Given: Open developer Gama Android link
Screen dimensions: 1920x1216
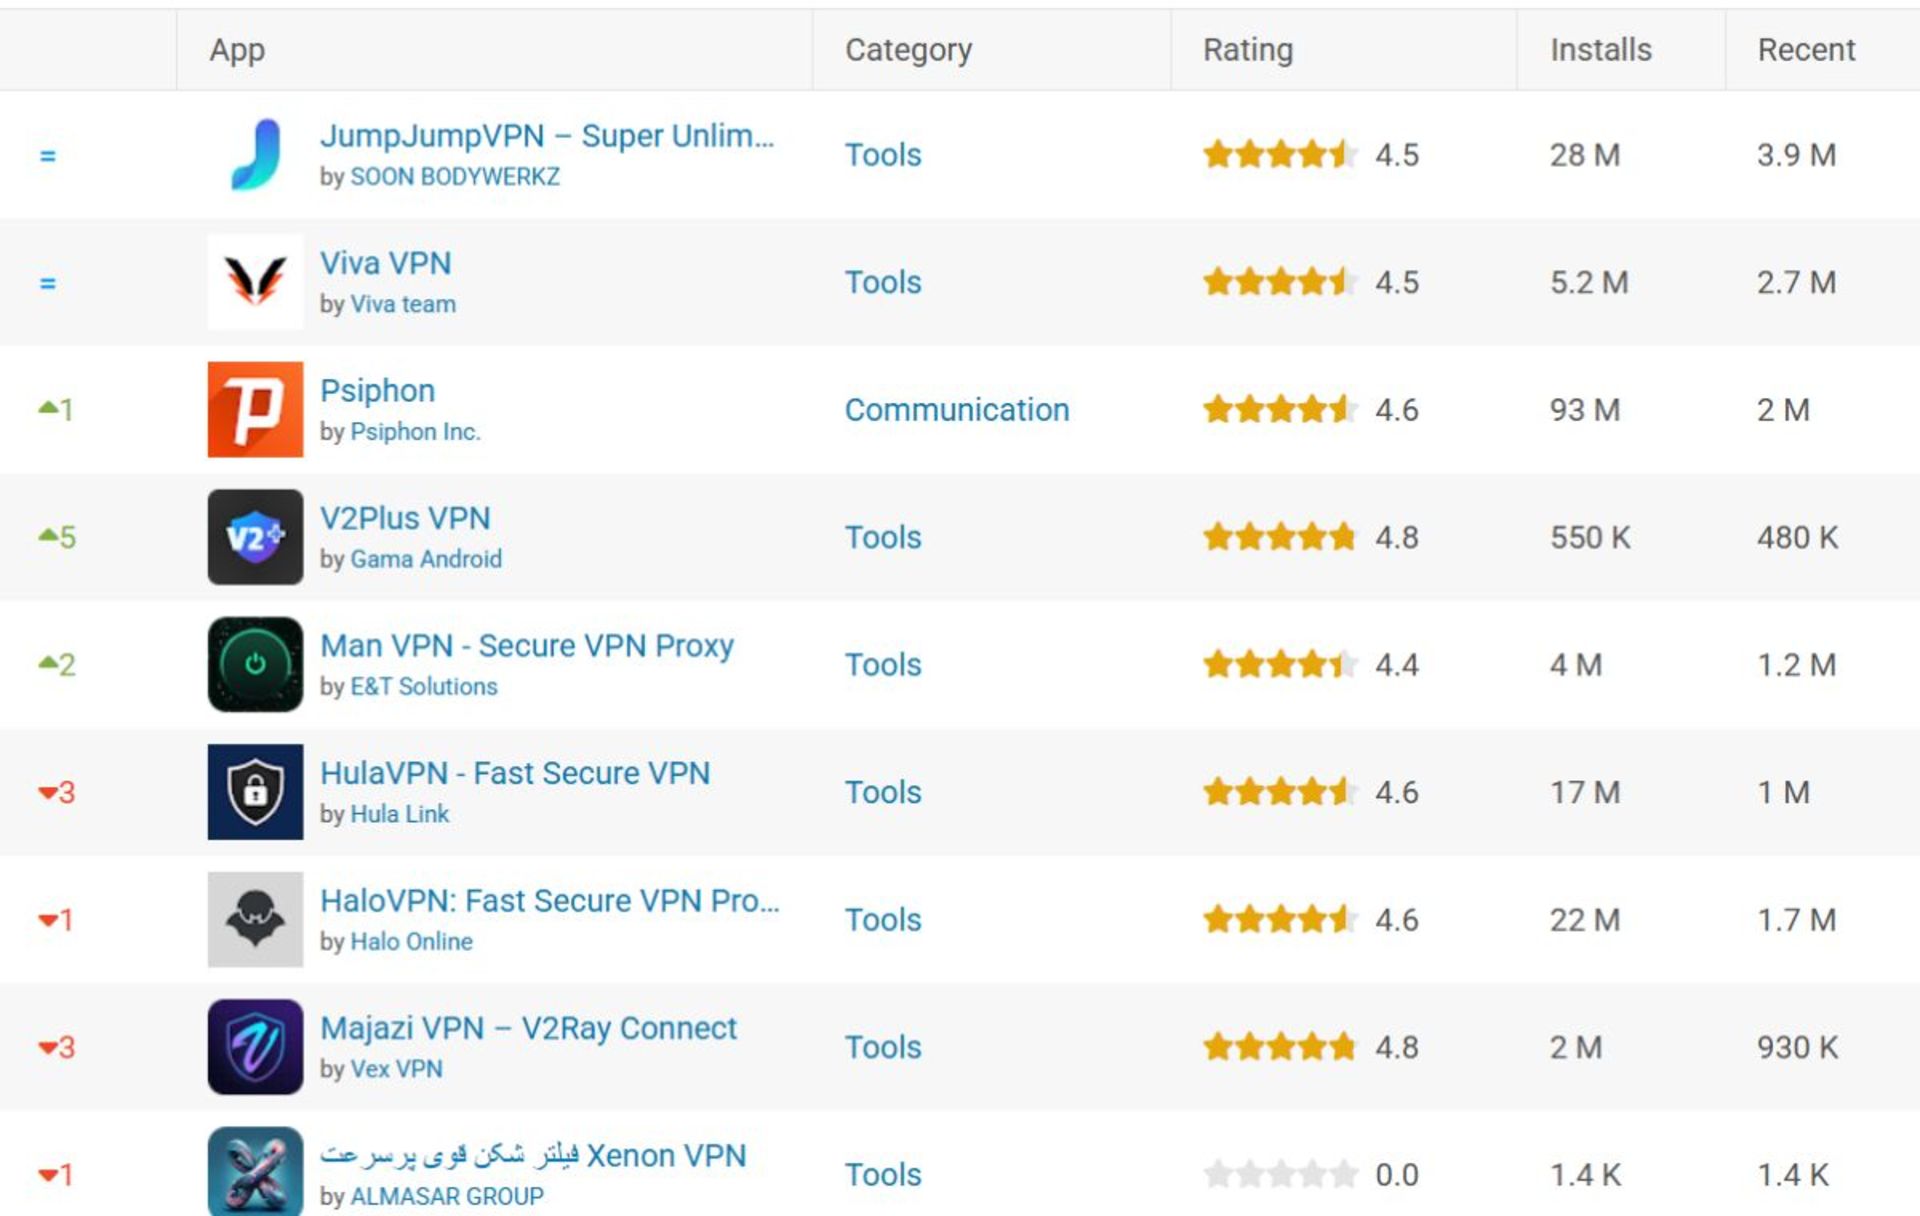Looking at the screenshot, I should point(426,559).
